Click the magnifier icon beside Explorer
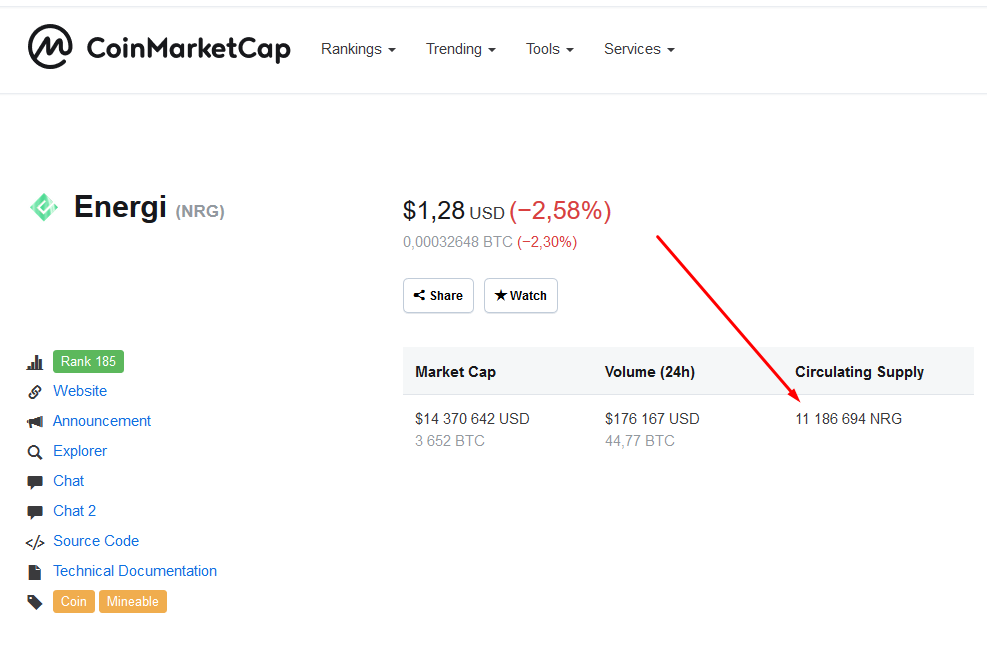 [x=35, y=452]
